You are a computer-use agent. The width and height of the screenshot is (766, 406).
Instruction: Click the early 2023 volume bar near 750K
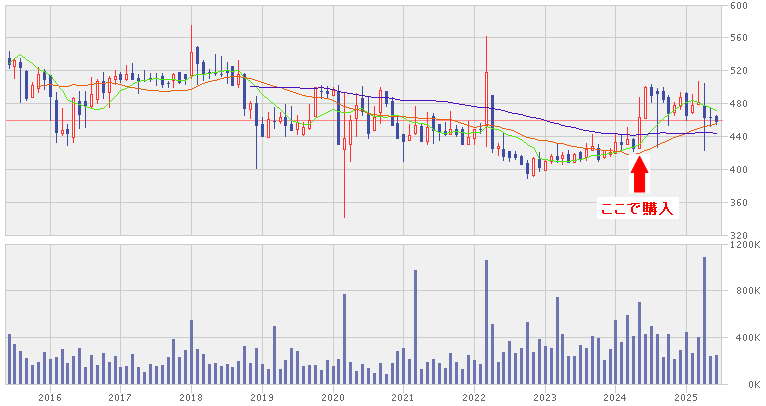[x=557, y=341]
